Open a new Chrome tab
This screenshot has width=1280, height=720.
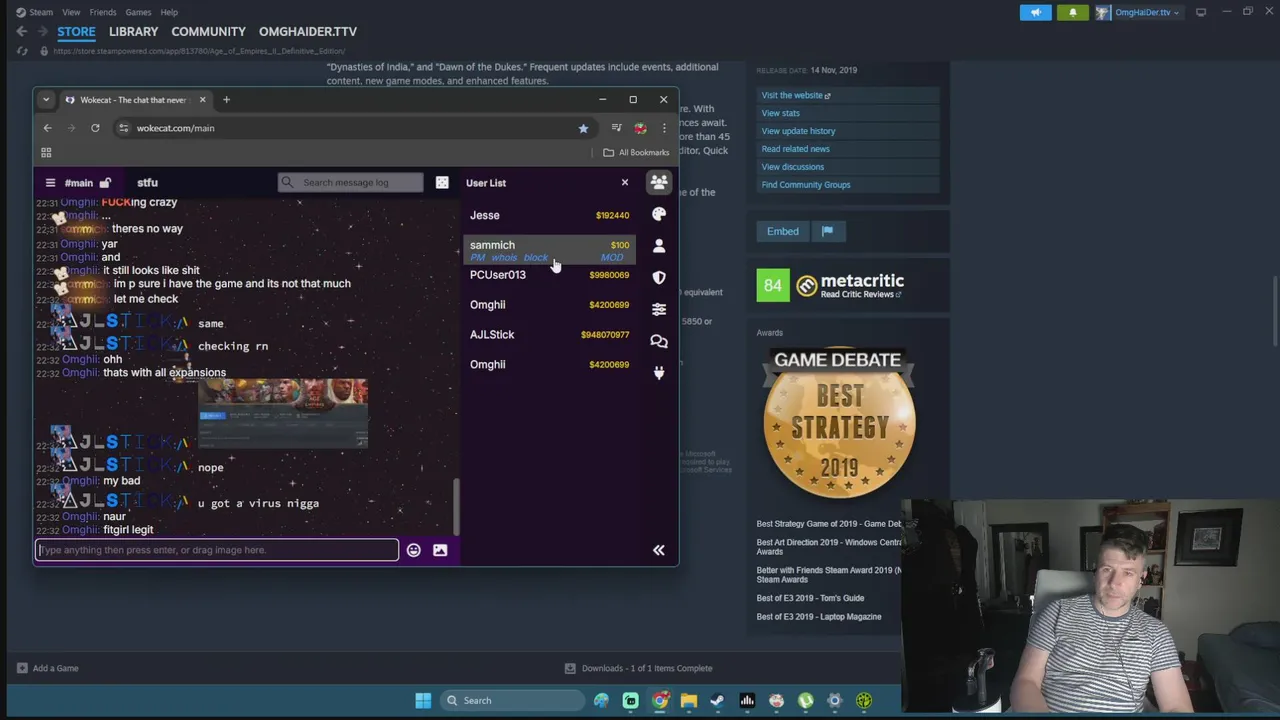[226, 100]
